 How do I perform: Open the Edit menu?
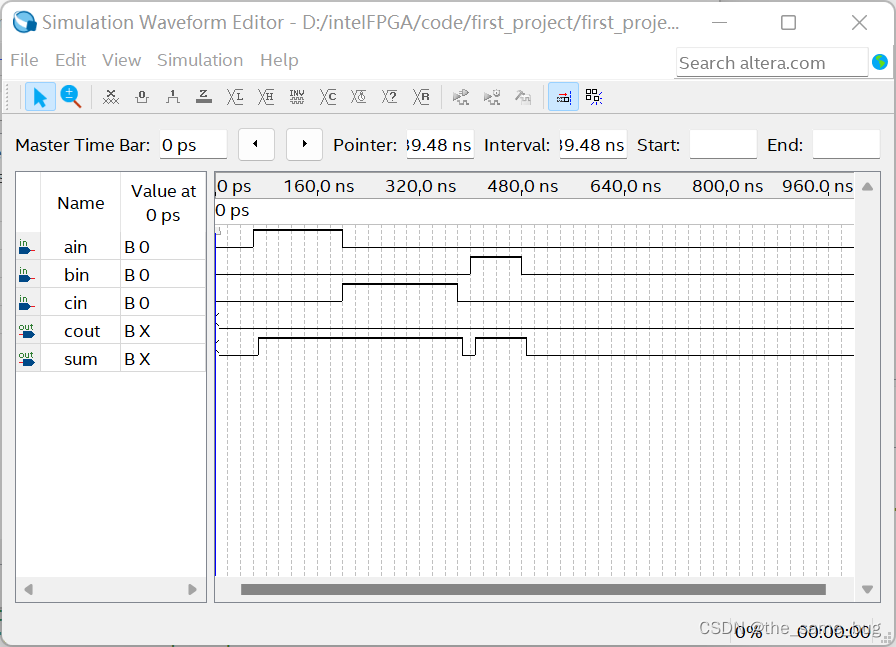(71, 60)
